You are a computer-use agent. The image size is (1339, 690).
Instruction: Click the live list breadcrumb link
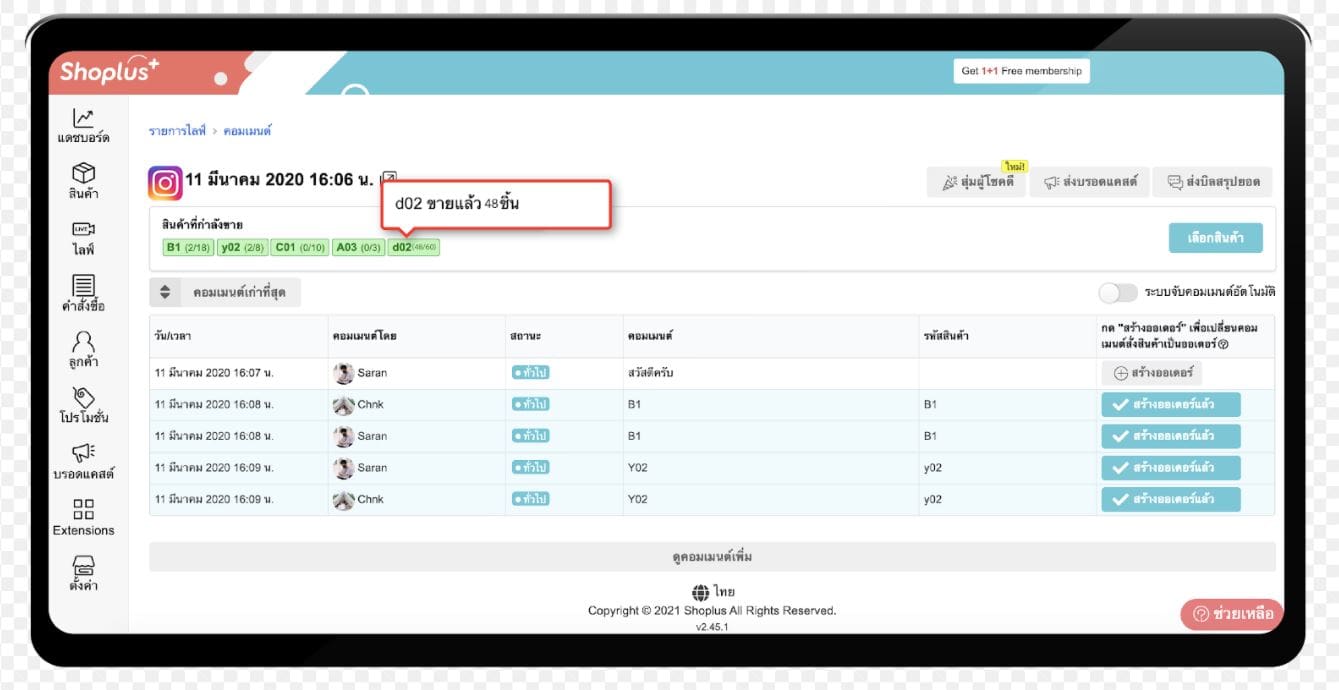177,131
